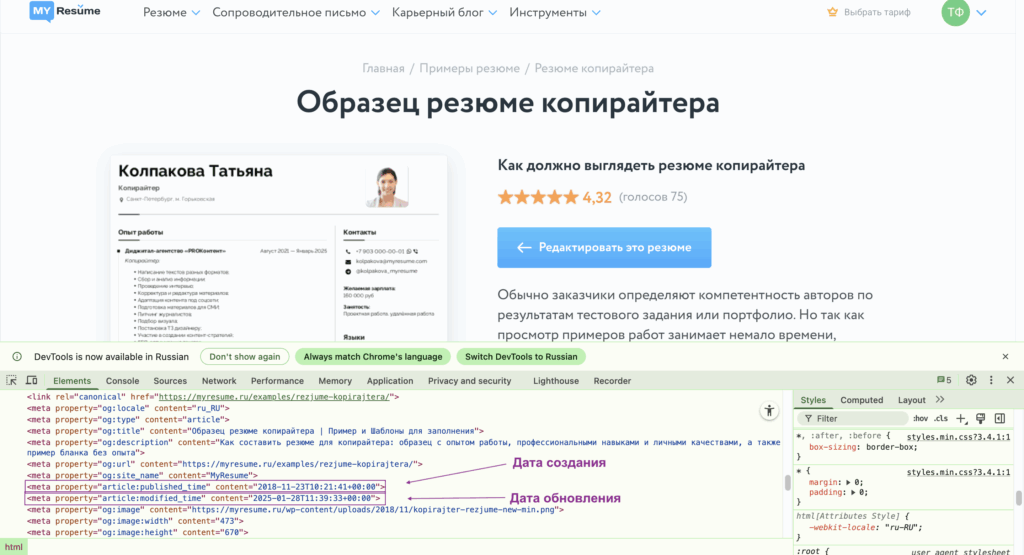The image size is (1024, 555).
Task: Dismiss the DevTools language infobar
Action: tap(1005, 357)
